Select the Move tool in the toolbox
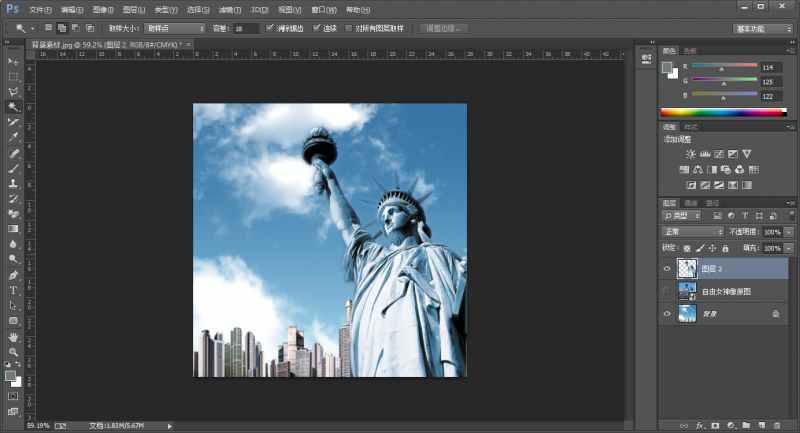The image size is (800, 433). tap(14, 61)
